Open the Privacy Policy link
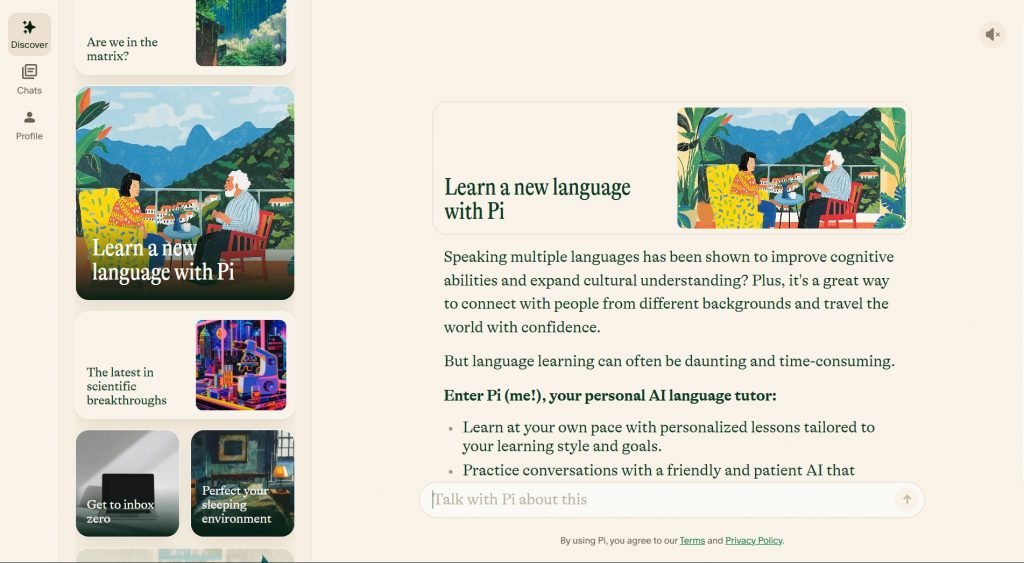Image resolution: width=1024 pixels, height=563 pixels. tap(754, 541)
